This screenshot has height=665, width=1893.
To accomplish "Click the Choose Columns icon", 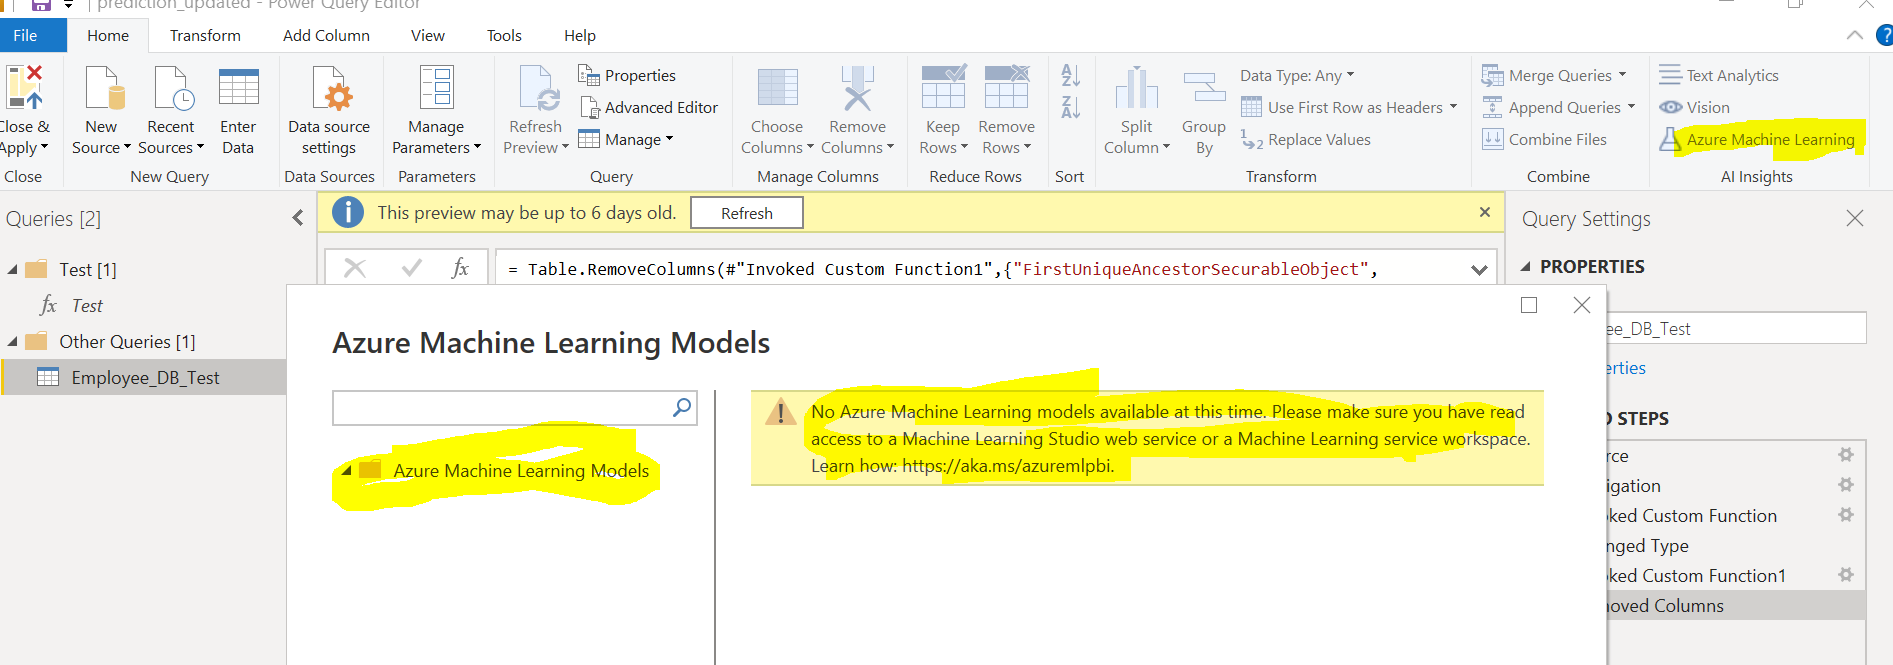I will [x=777, y=88].
